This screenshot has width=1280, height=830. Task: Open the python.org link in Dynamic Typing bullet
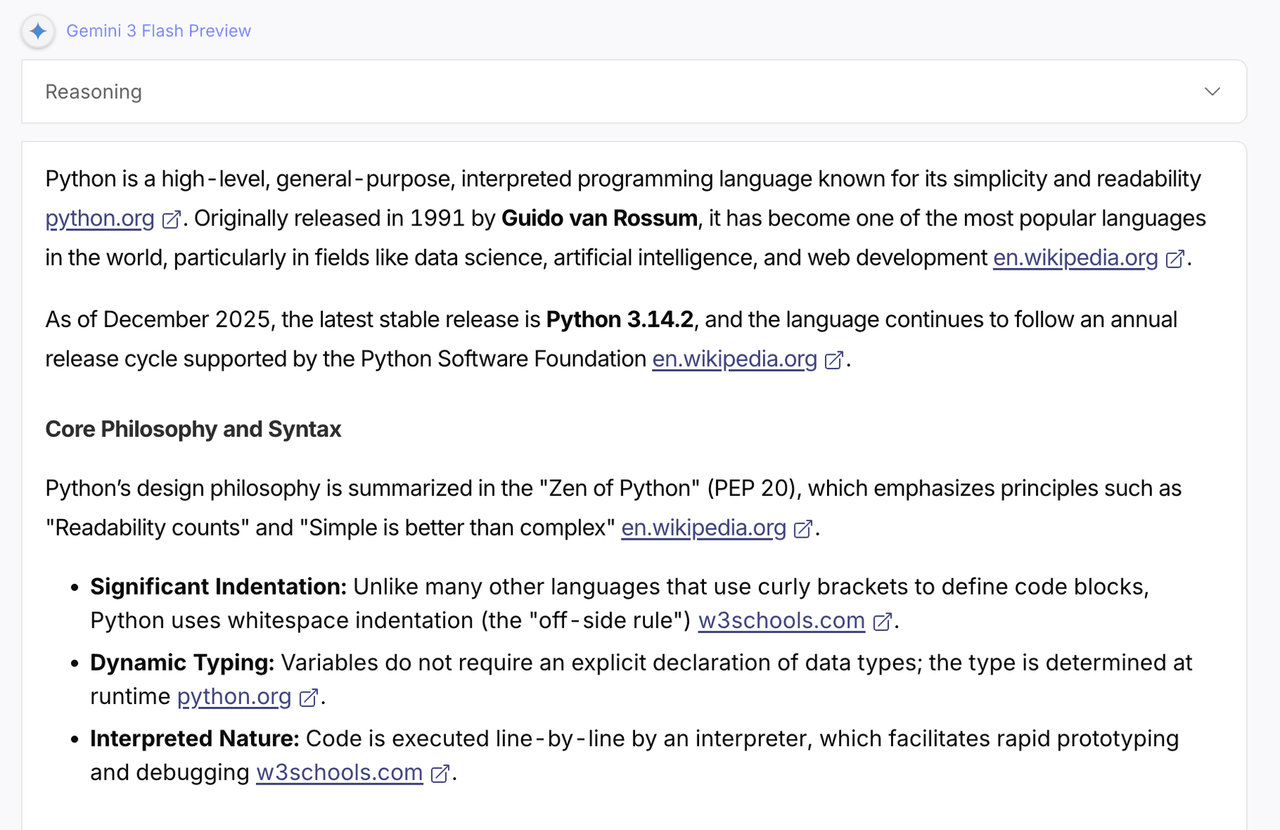click(234, 696)
